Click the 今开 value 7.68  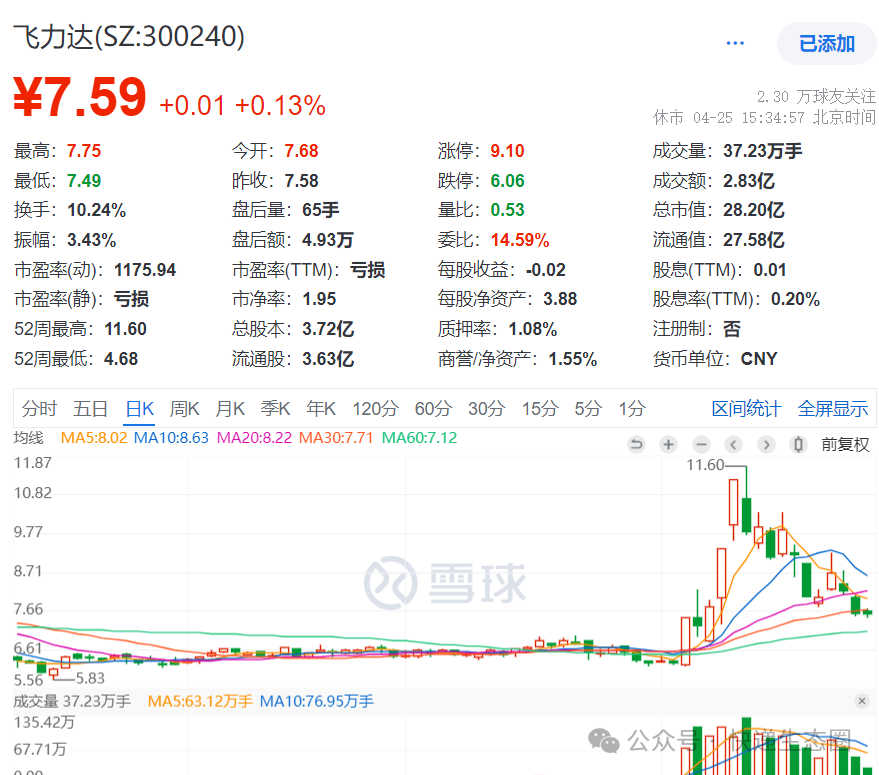tap(301, 151)
